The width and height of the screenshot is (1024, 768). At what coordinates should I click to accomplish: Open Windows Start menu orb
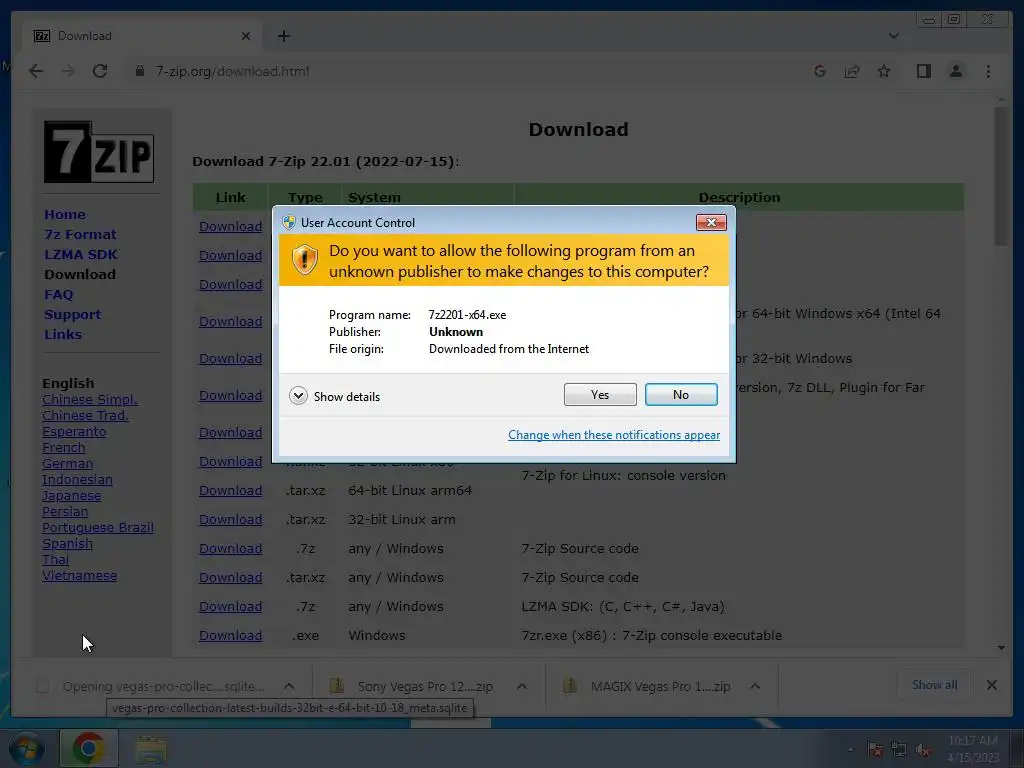(26, 748)
